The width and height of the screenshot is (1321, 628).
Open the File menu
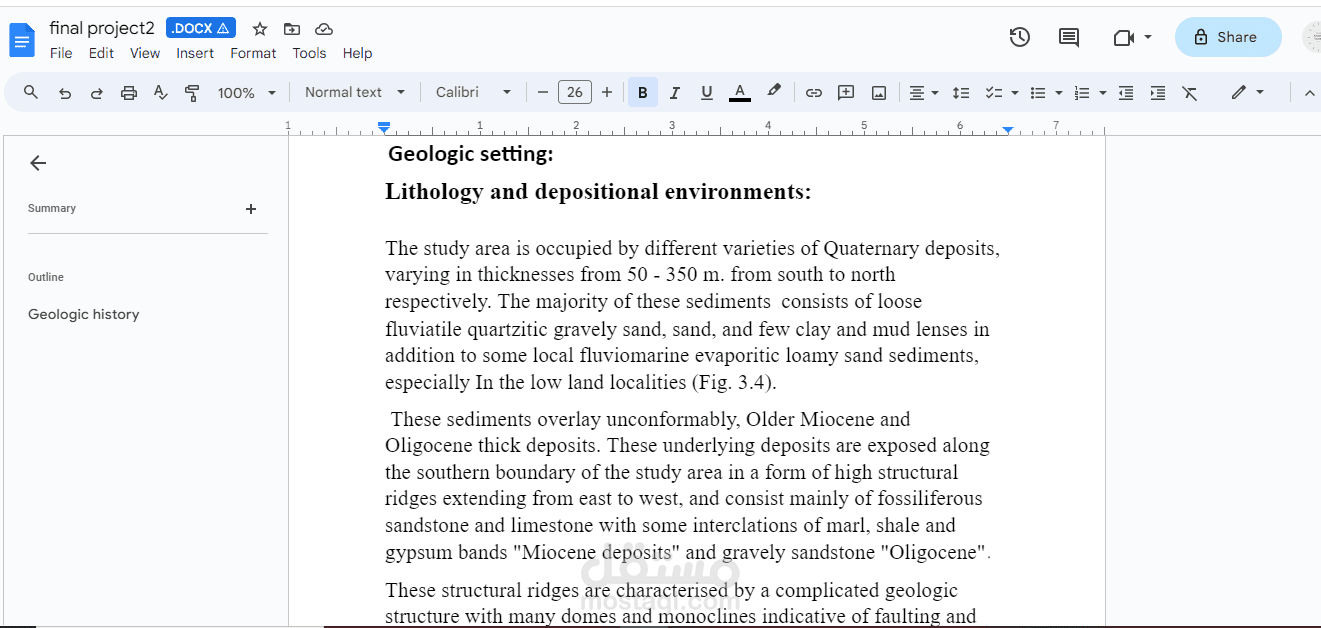pos(61,53)
